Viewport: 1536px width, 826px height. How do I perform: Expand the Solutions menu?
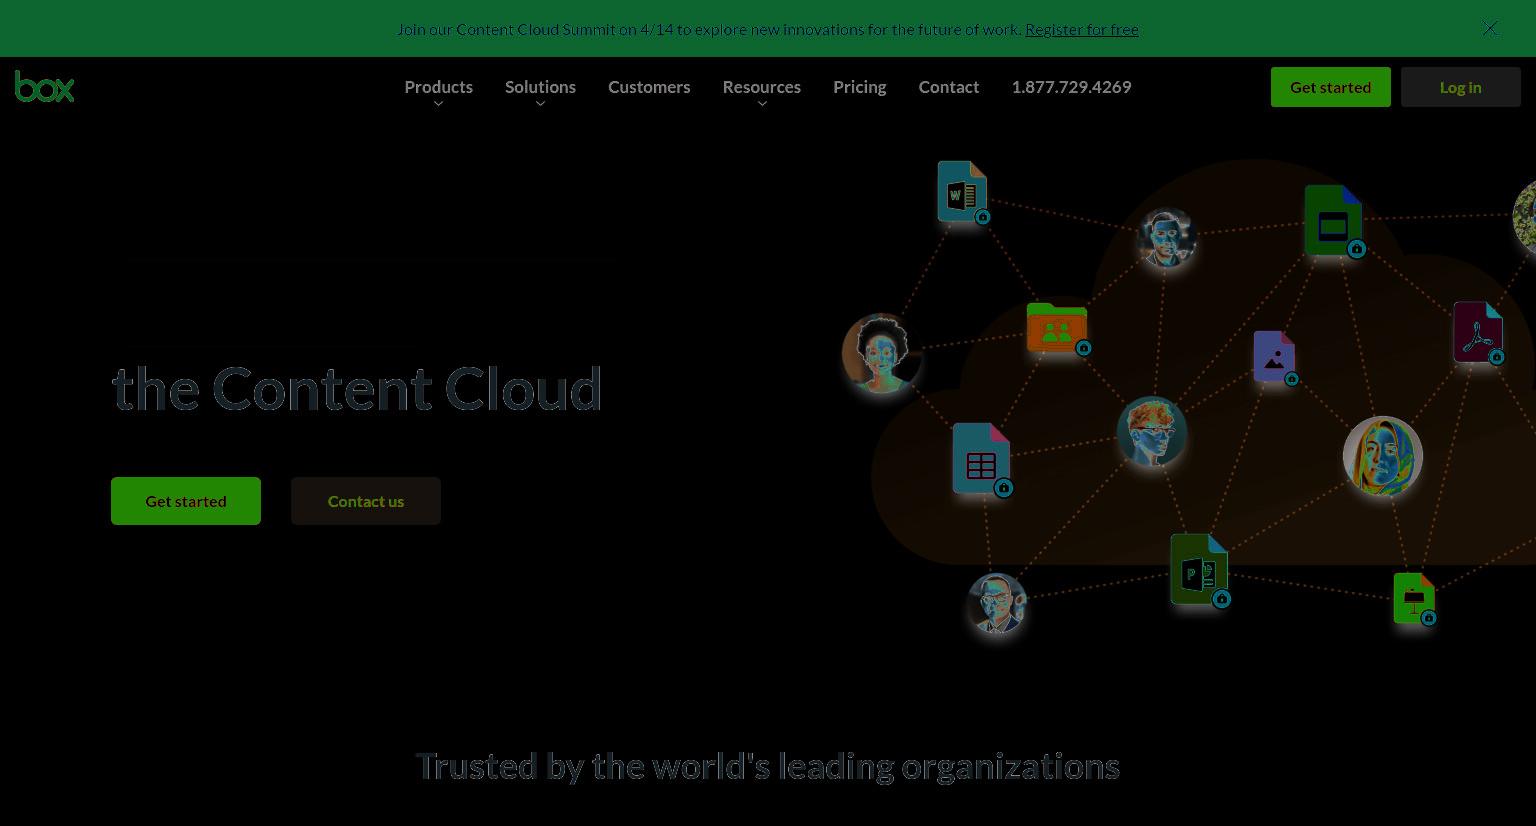(540, 87)
